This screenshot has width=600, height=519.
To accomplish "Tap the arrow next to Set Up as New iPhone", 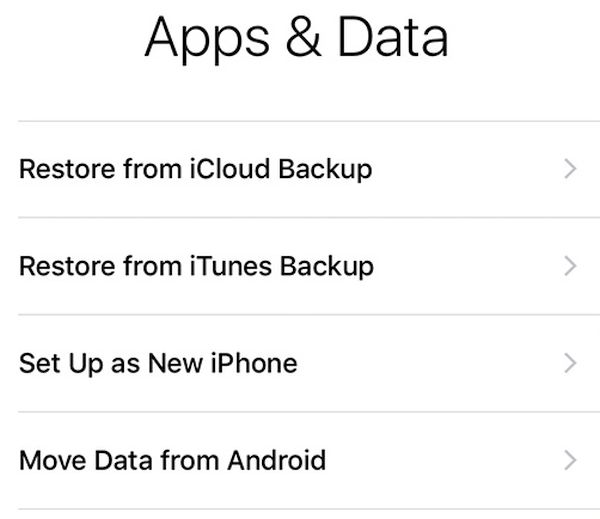I will tap(570, 362).
